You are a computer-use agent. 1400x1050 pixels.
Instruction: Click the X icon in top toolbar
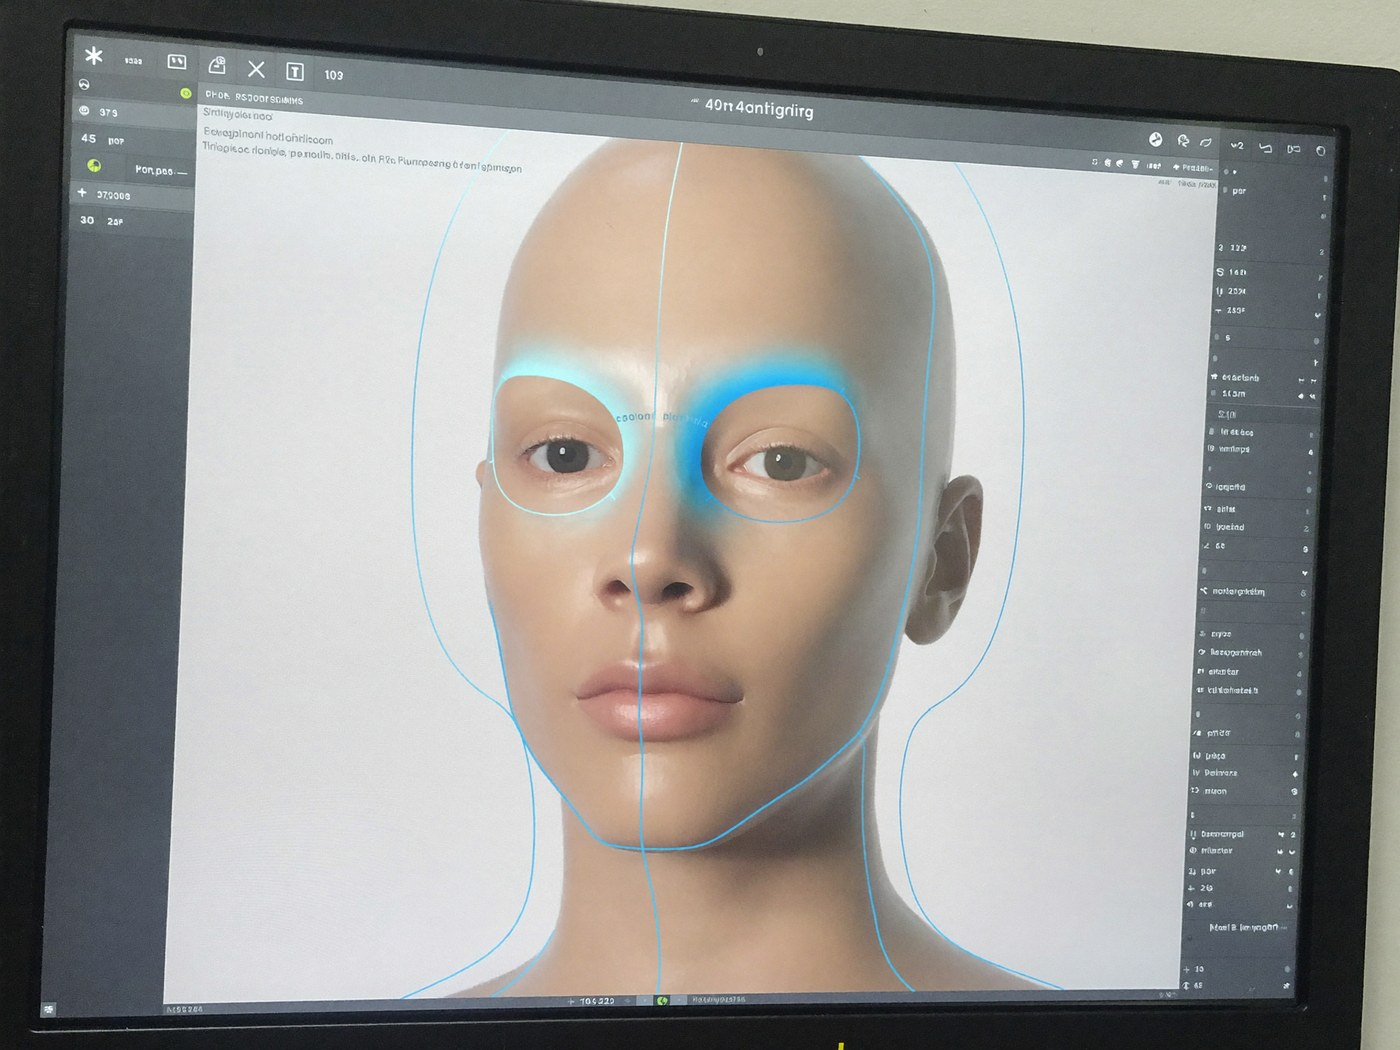pos(256,69)
